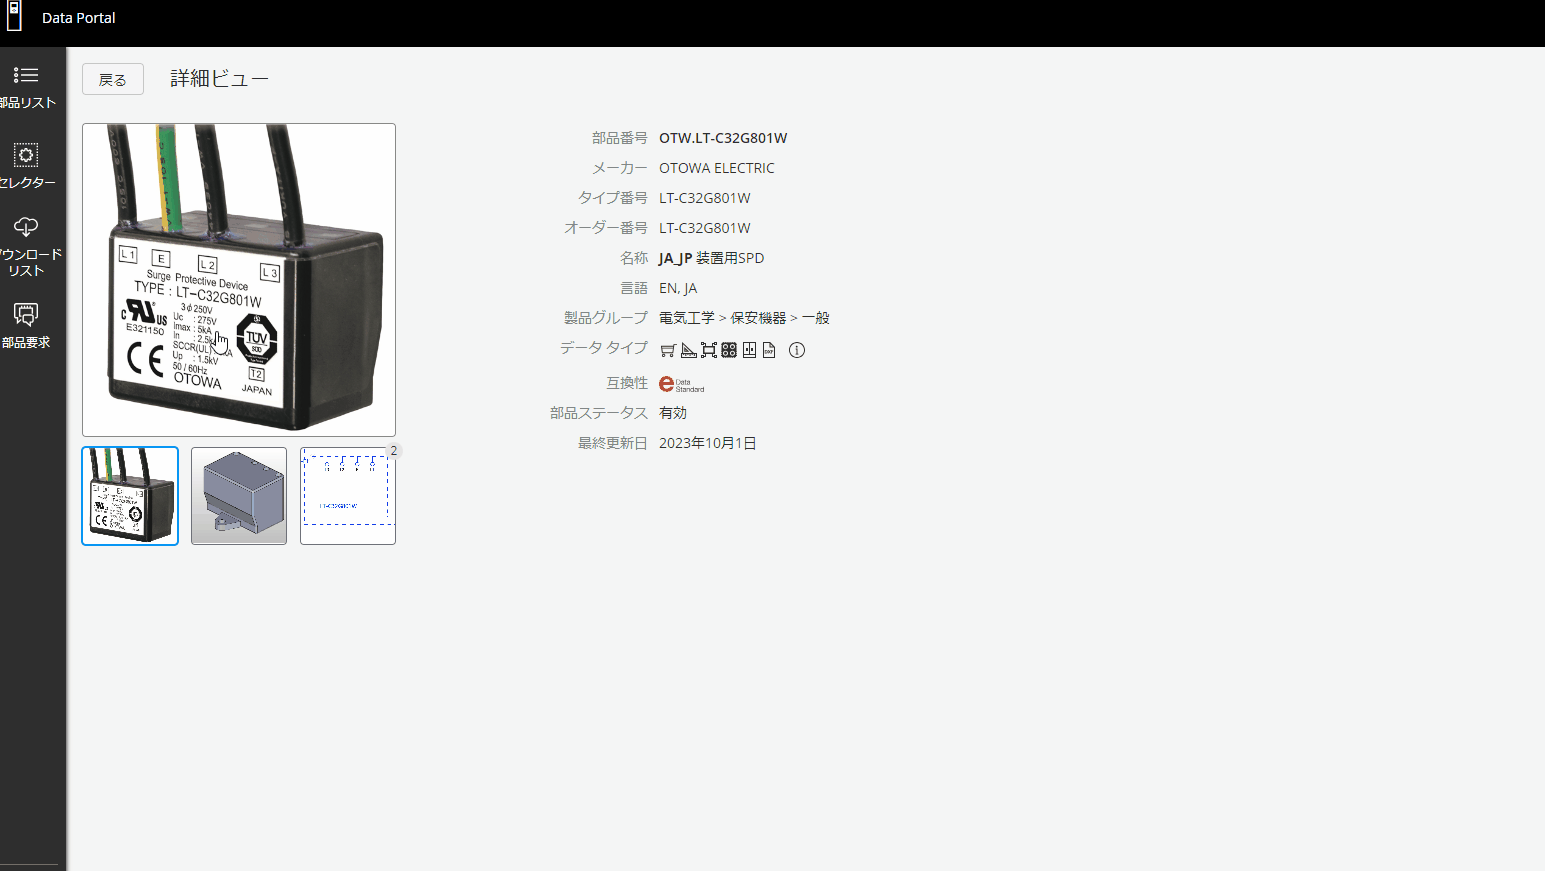The height and width of the screenshot is (871, 1545).
Task: Click the Data Portal title
Action: click(x=79, y=18)
